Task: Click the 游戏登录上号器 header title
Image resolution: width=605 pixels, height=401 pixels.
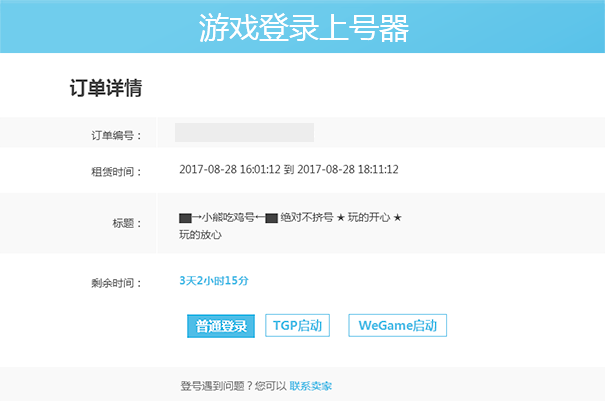Action: pyautogui.click(x=303, y=27)
